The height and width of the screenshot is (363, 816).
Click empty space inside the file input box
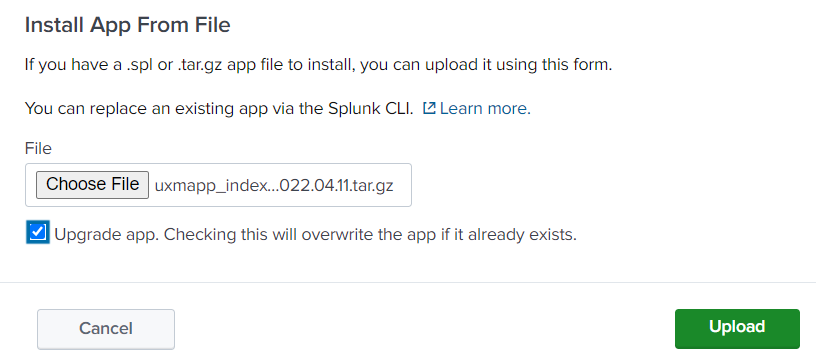click(402, 185)
